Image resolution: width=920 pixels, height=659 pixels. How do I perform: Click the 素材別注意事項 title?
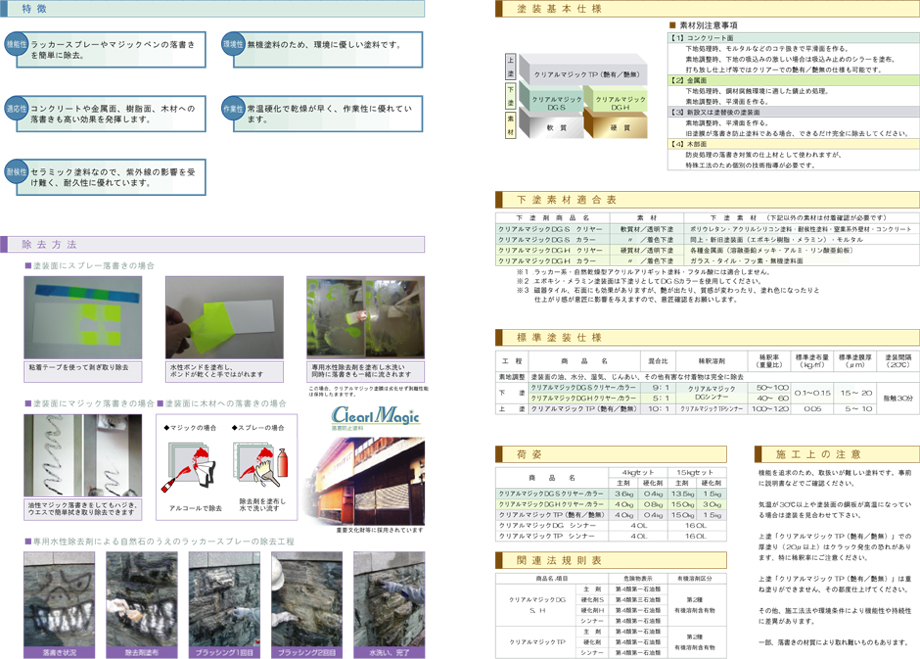703,25
